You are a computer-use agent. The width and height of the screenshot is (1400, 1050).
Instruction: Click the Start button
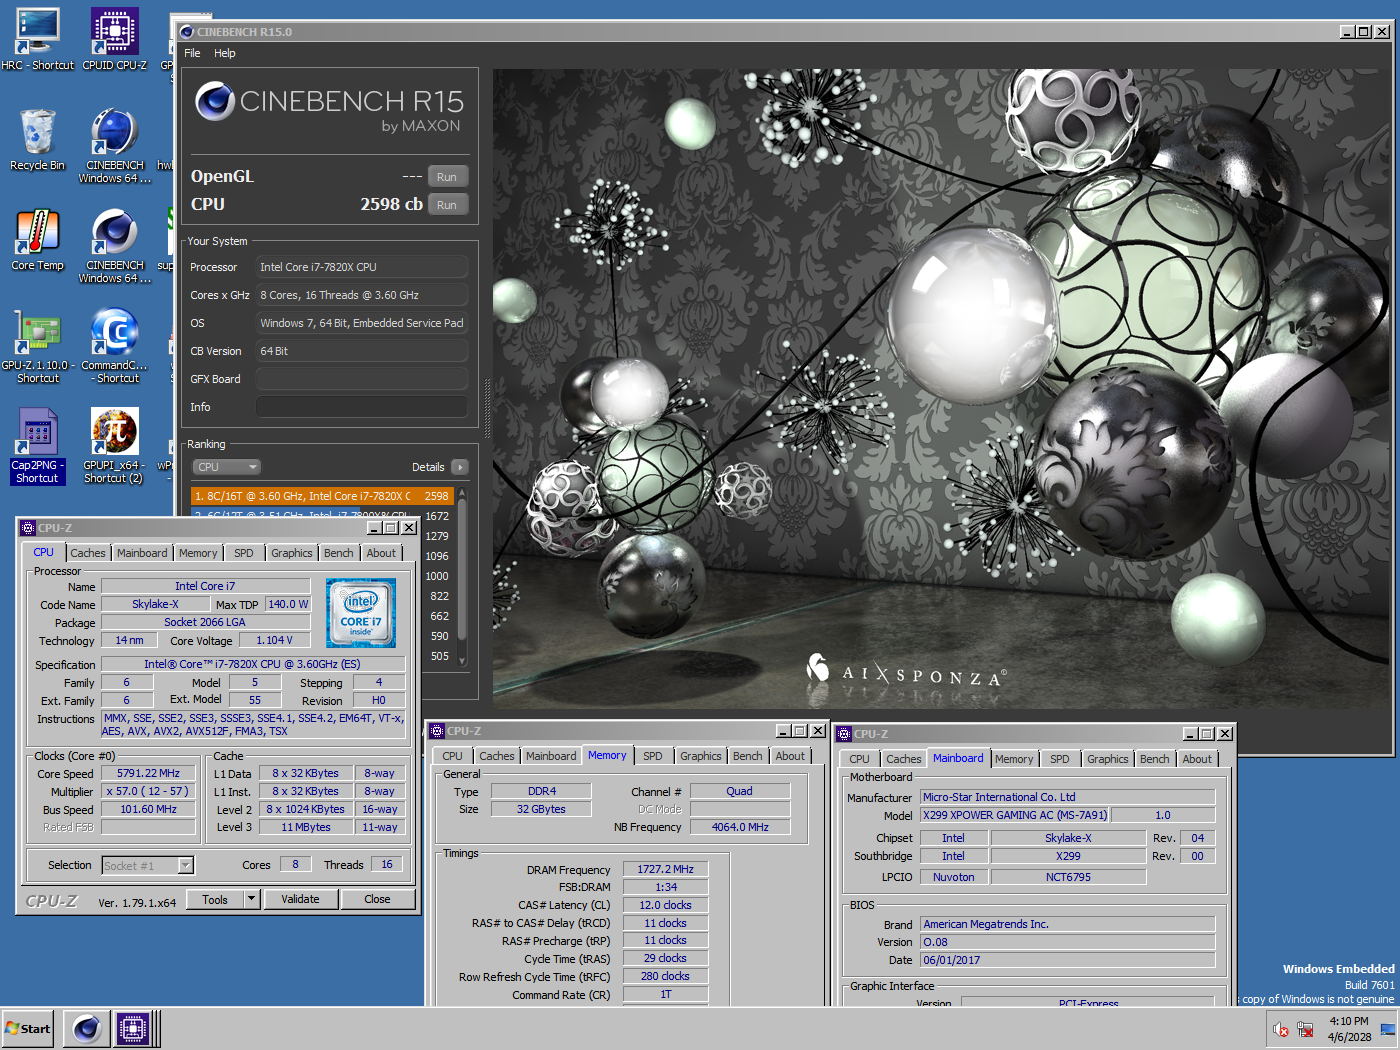(28, 1028)
